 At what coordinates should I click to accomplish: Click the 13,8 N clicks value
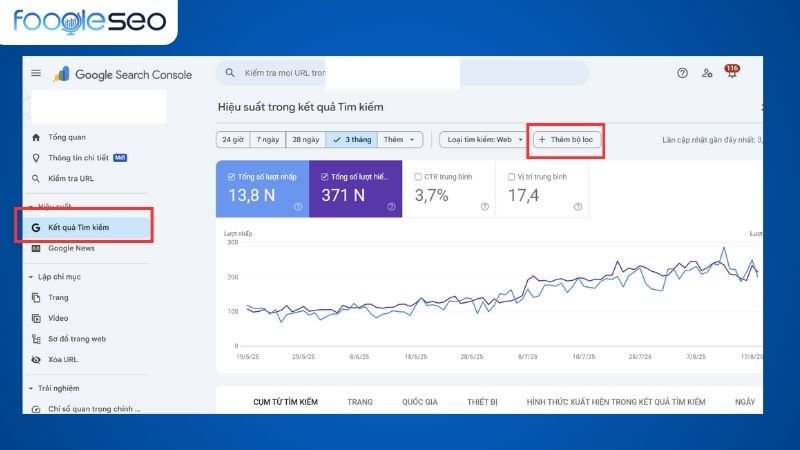point(252,195)
